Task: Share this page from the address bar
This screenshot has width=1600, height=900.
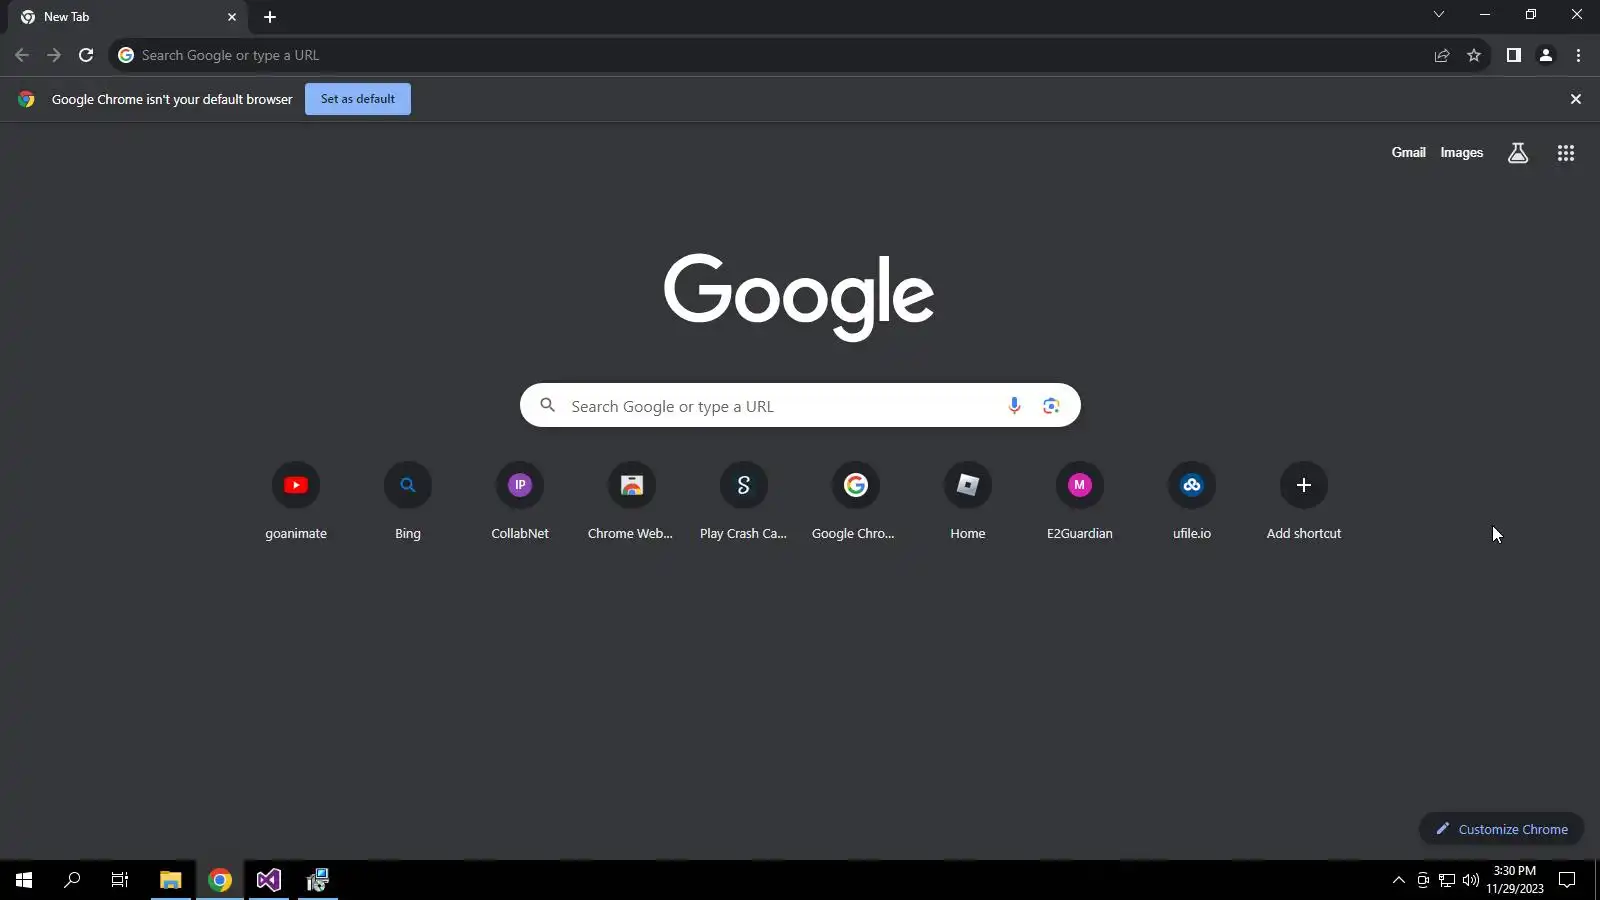Action: tap(1442, 55)
